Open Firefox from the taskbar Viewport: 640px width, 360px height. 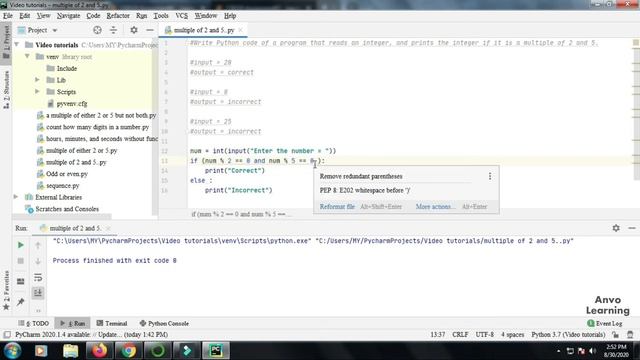coord(99,351)
